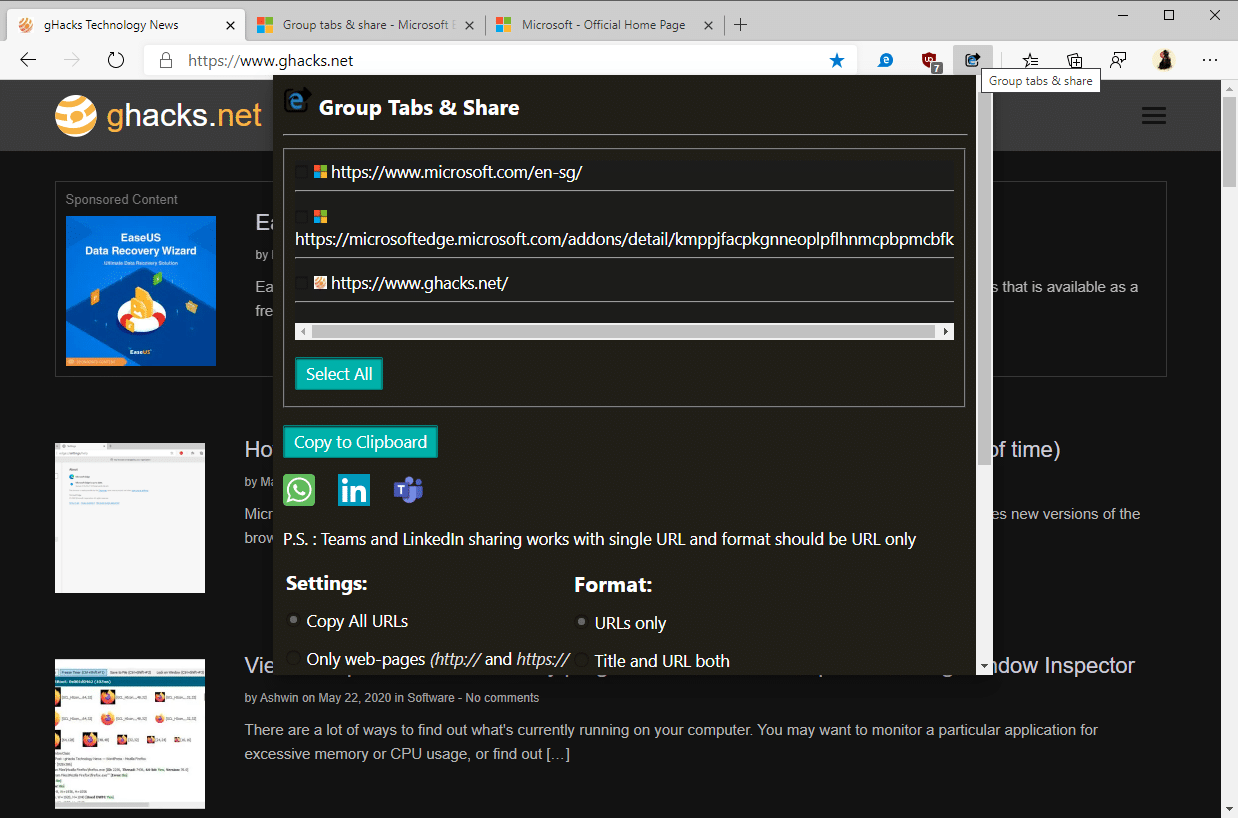Check the ghacks.net URL checkbox

(302, 283)
